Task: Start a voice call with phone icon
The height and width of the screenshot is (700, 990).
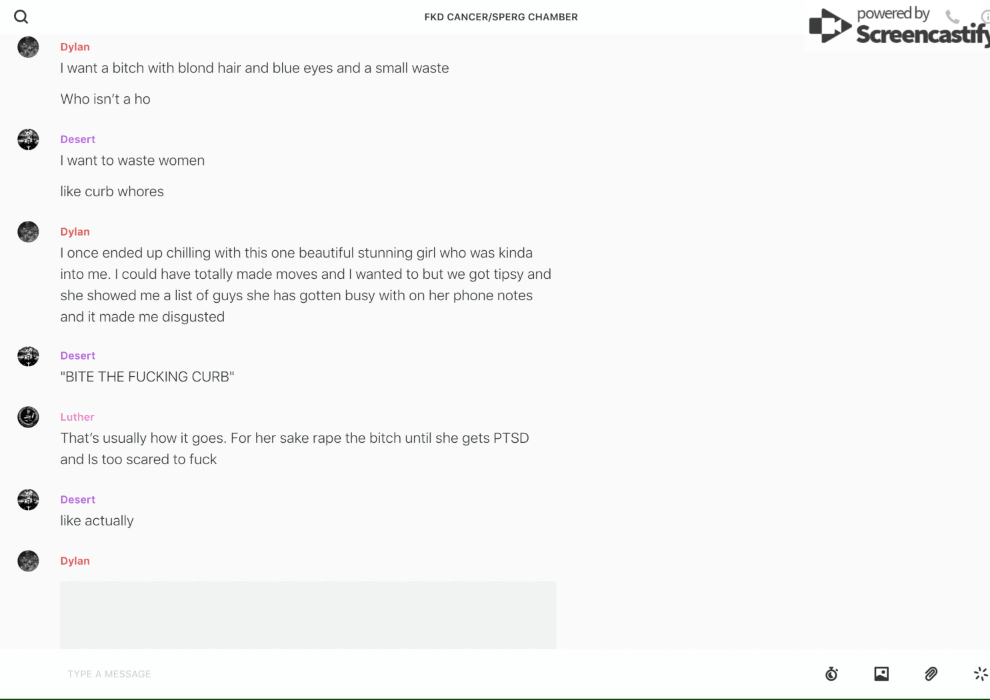Action: pyautogui.click(x=952, y=17)
